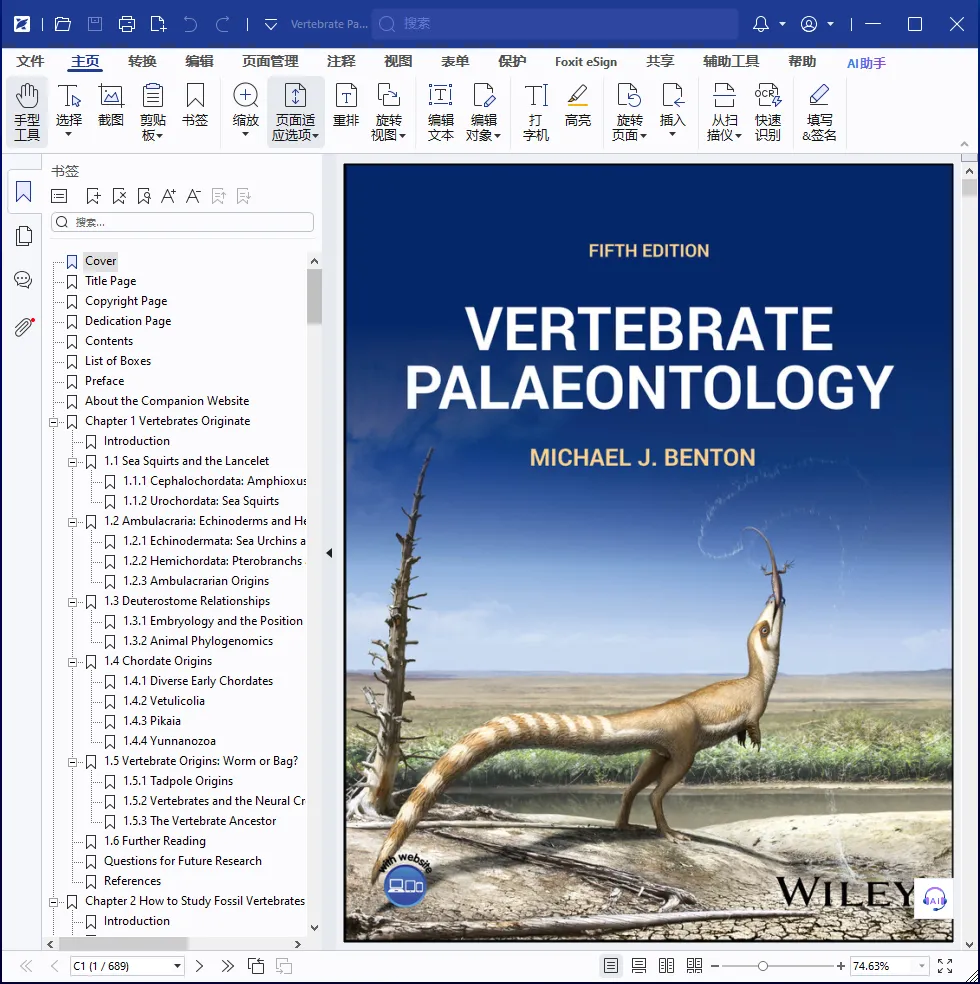The width and height of the screenshot is (980, 984).
Task: Switch to the Comment (注释) tab
Action: pos(341,62)
